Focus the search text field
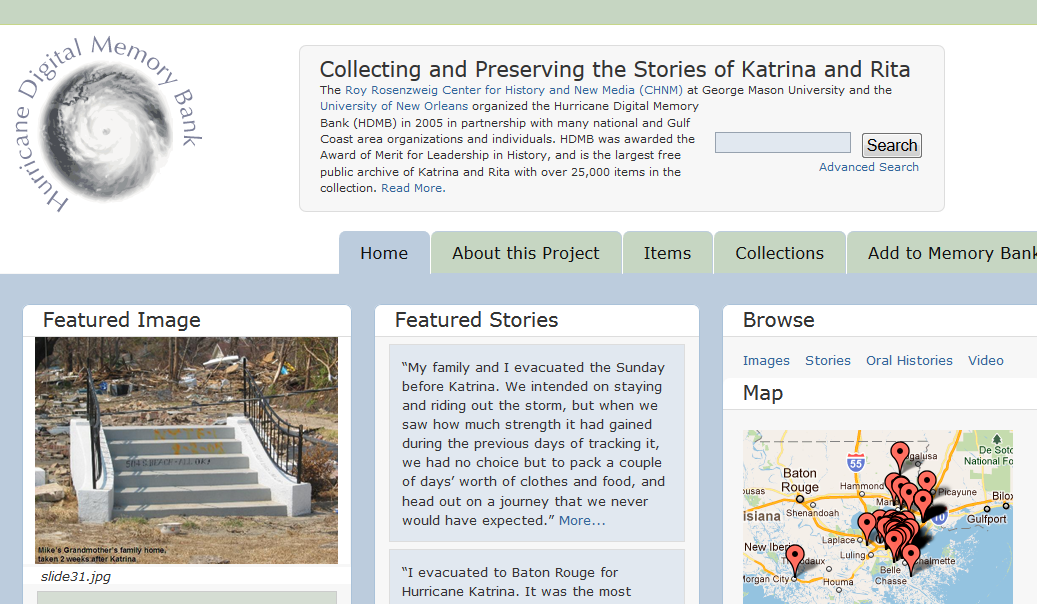Screen dimensions: 1037x604 [783, 143]
